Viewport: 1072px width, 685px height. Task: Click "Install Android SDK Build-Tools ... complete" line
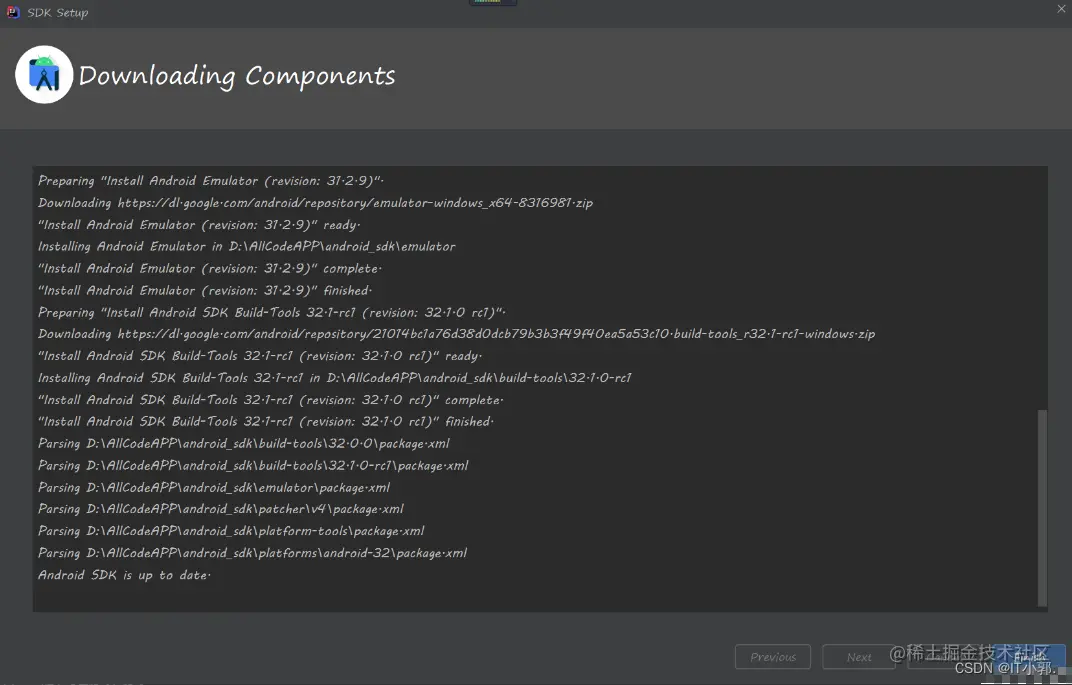[x=271, y=400]
